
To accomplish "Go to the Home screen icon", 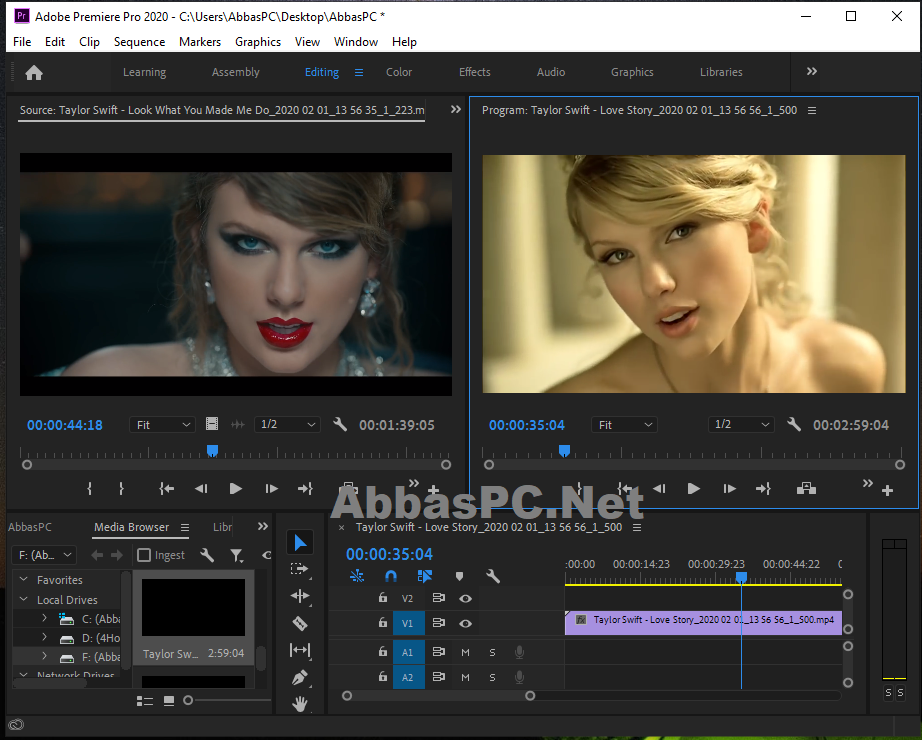I will point(34,72).
